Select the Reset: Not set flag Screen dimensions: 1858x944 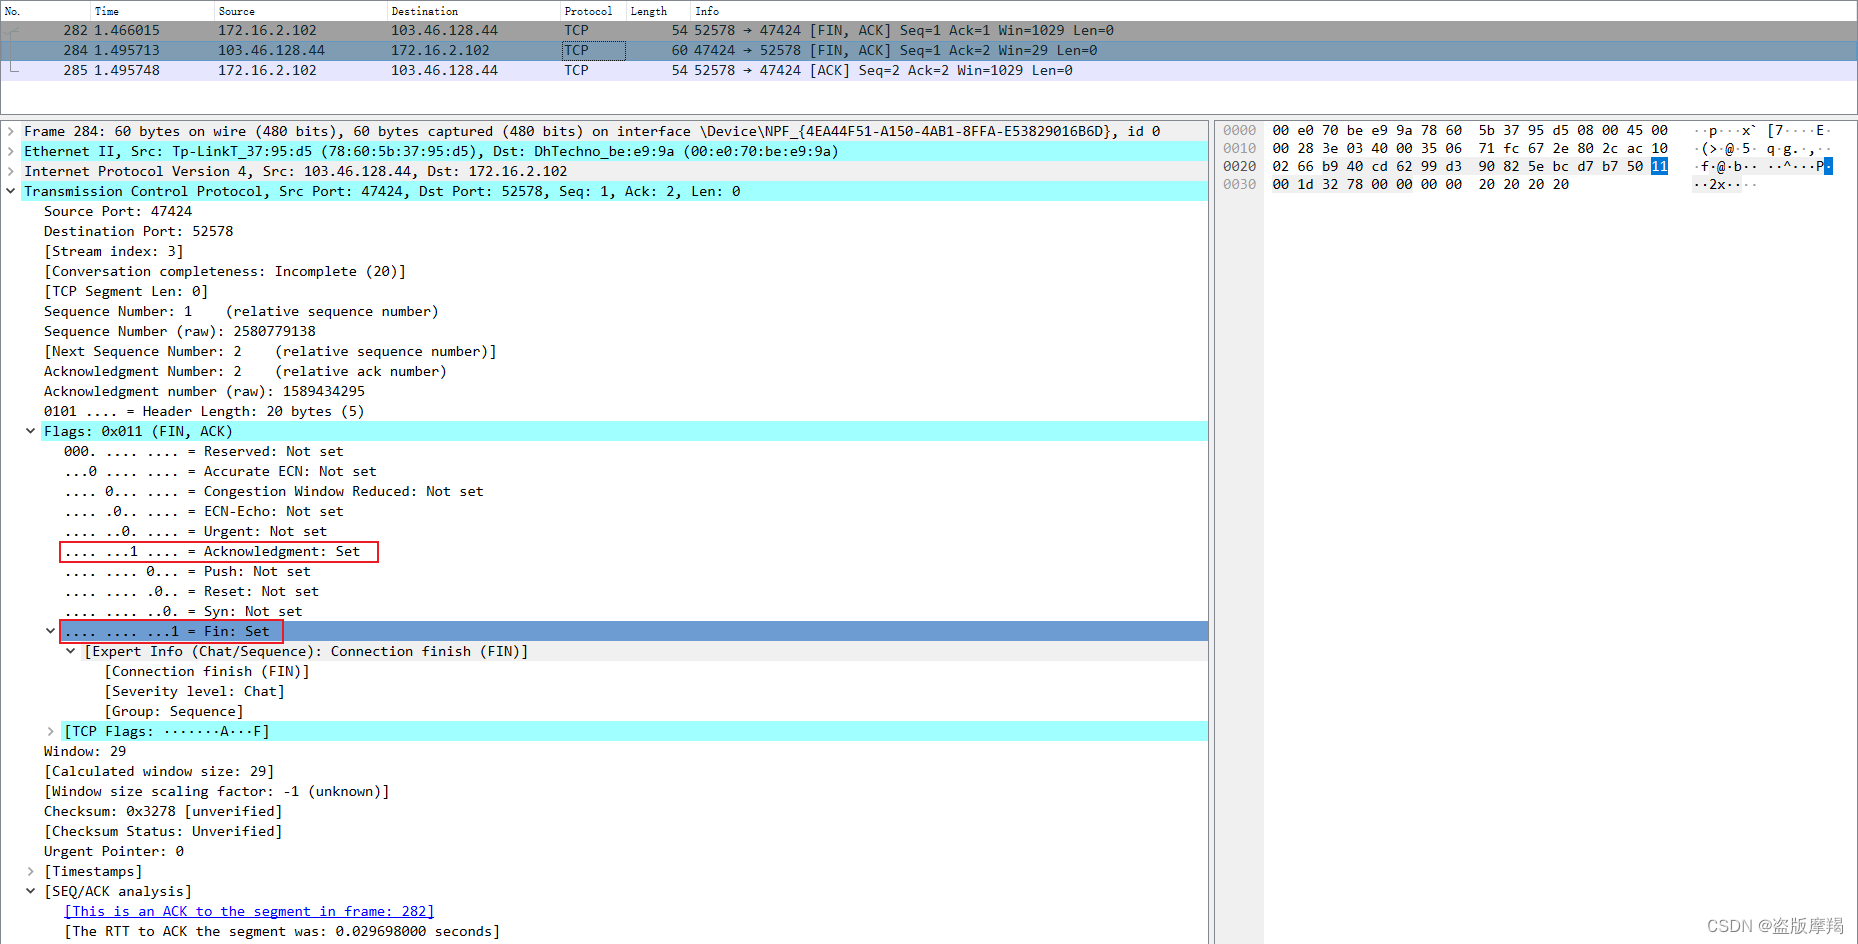(192, 591)
